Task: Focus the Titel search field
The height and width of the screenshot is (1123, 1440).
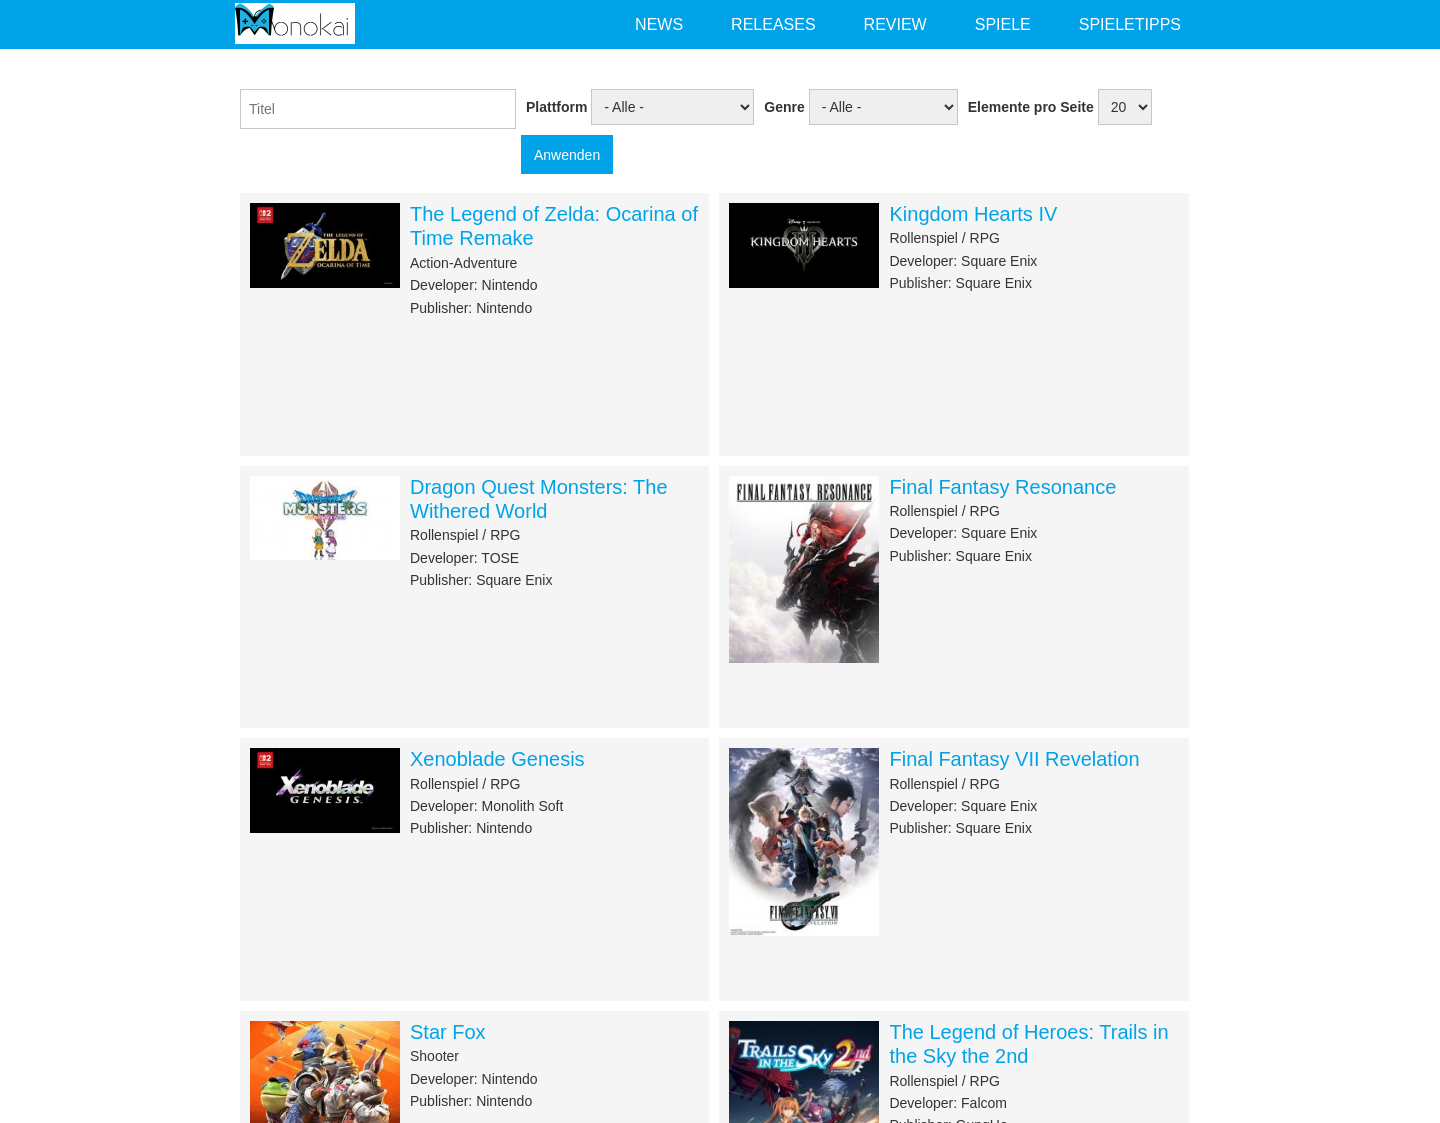Action: tap(378, 109)
